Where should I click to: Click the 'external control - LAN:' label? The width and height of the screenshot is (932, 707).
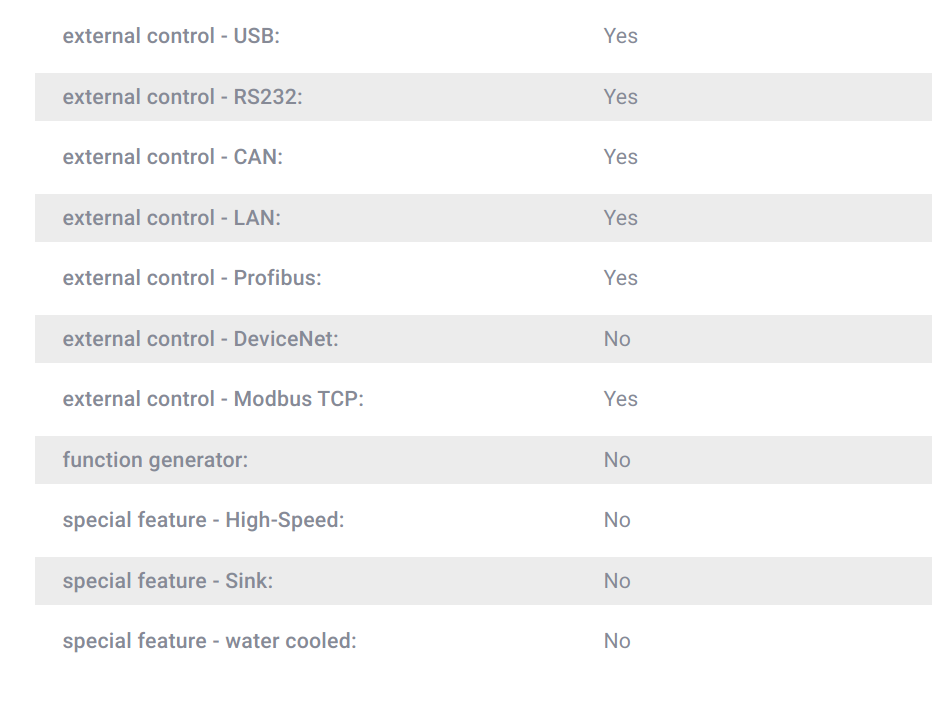[172, 218]
